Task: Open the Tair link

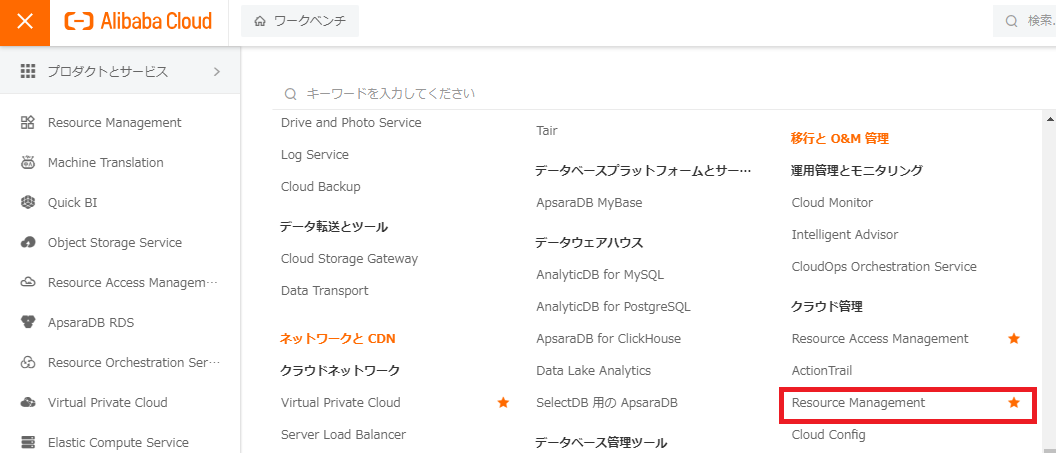Action: (x=547, y=131)
